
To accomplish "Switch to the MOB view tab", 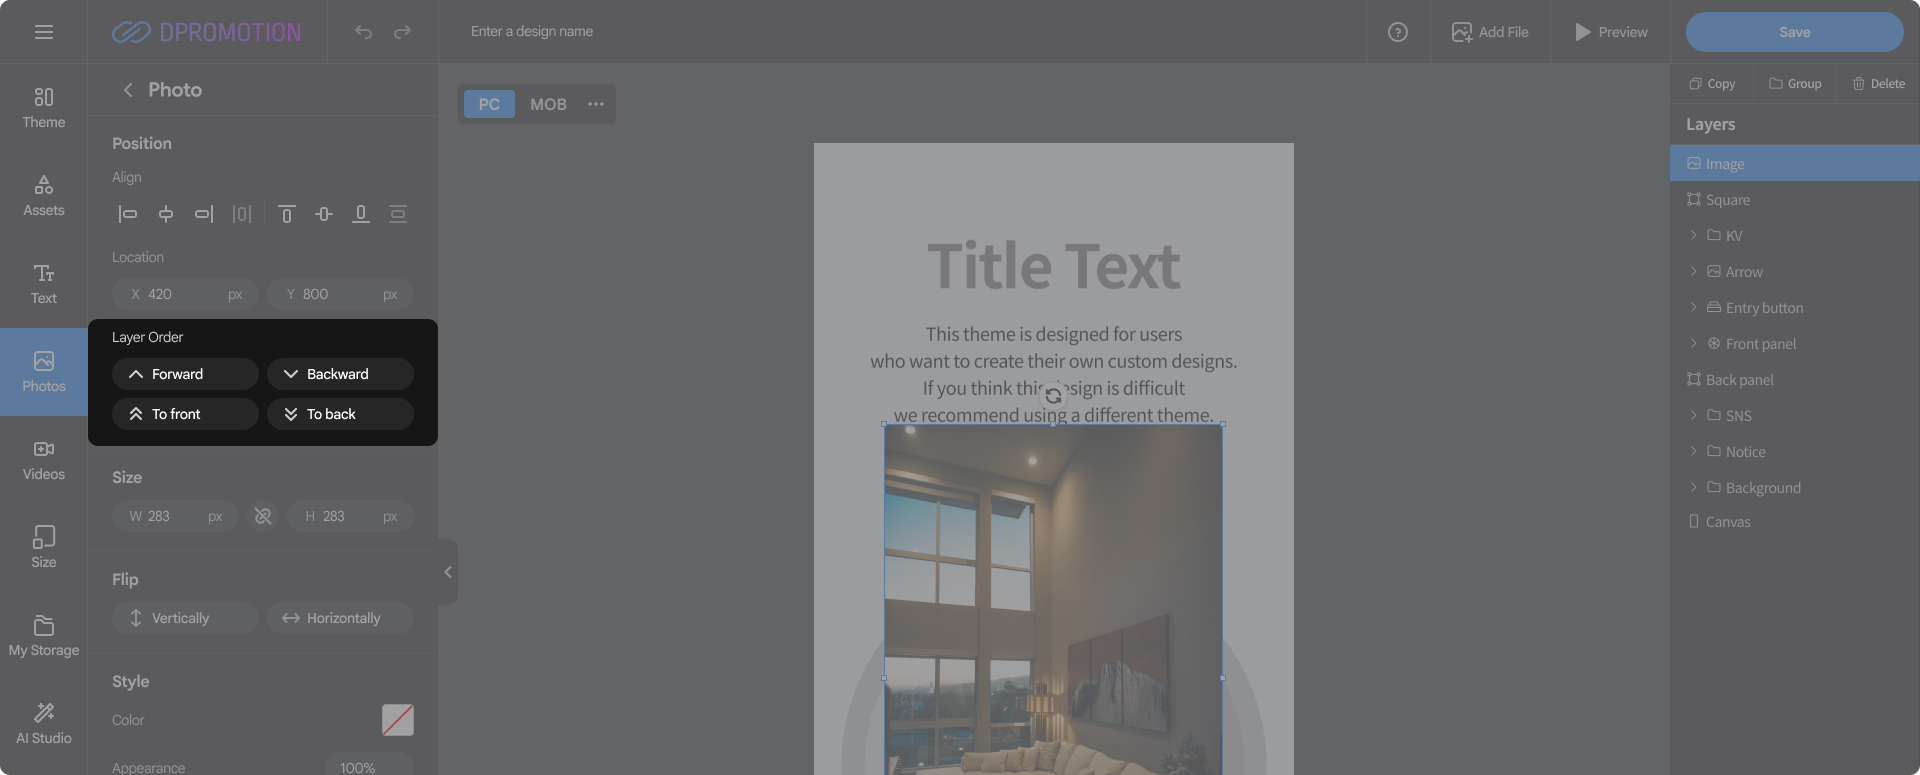I will (x=548, y=104).
